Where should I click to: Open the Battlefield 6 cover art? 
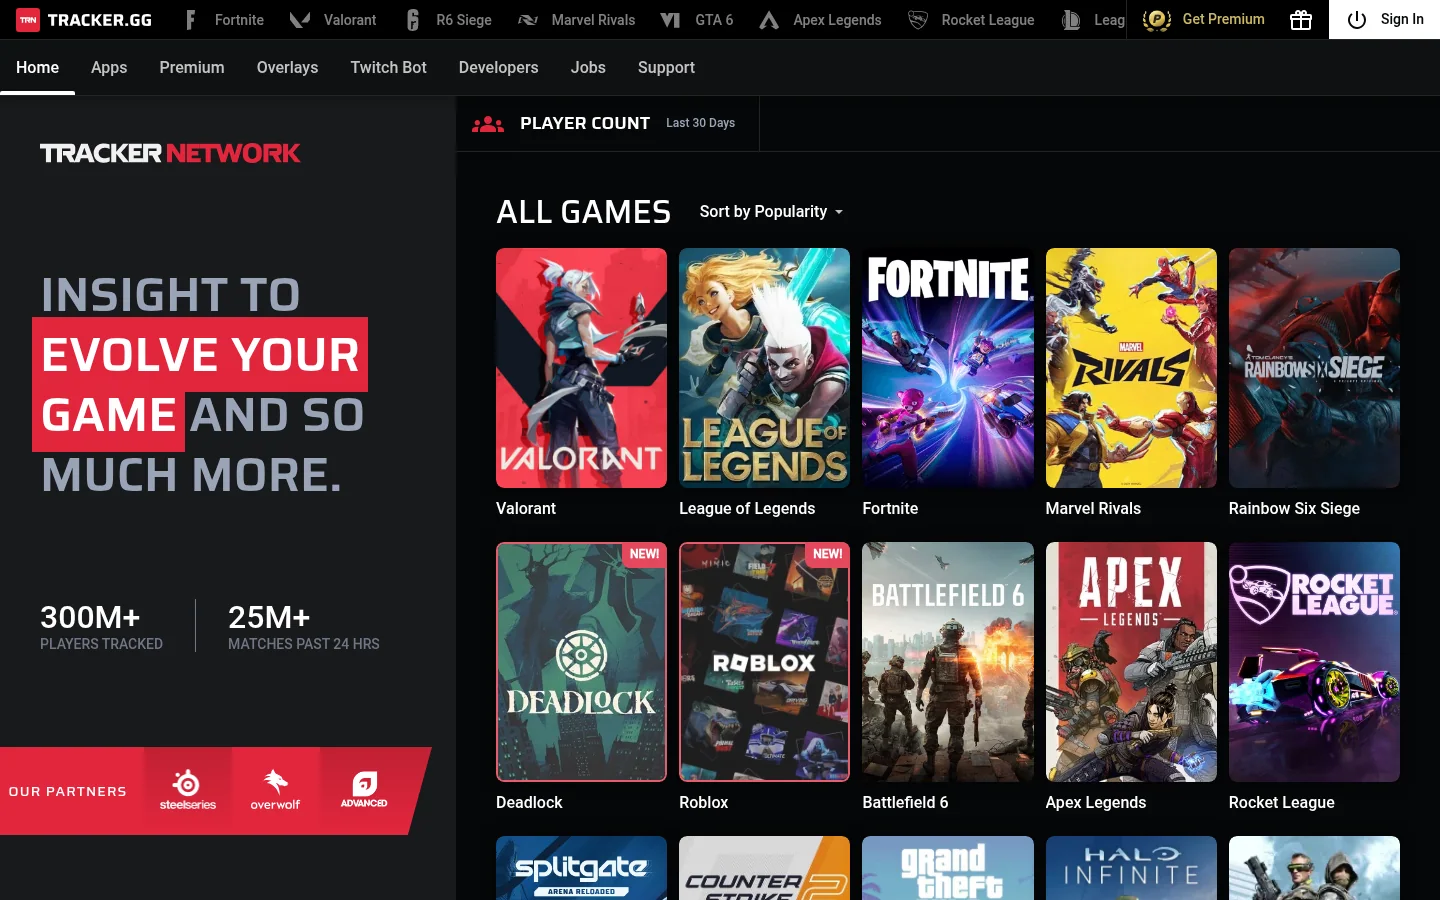point(948,662)
